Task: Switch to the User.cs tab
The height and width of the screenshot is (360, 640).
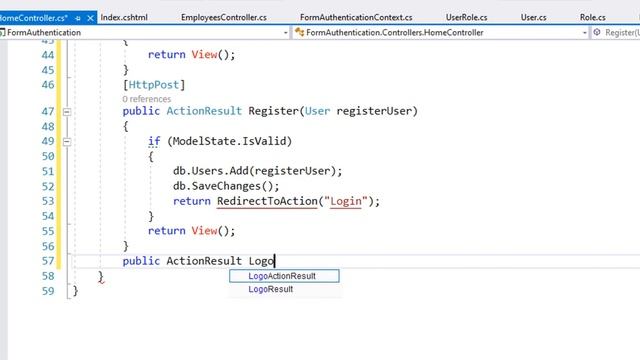Action: (x=533, y=18)
